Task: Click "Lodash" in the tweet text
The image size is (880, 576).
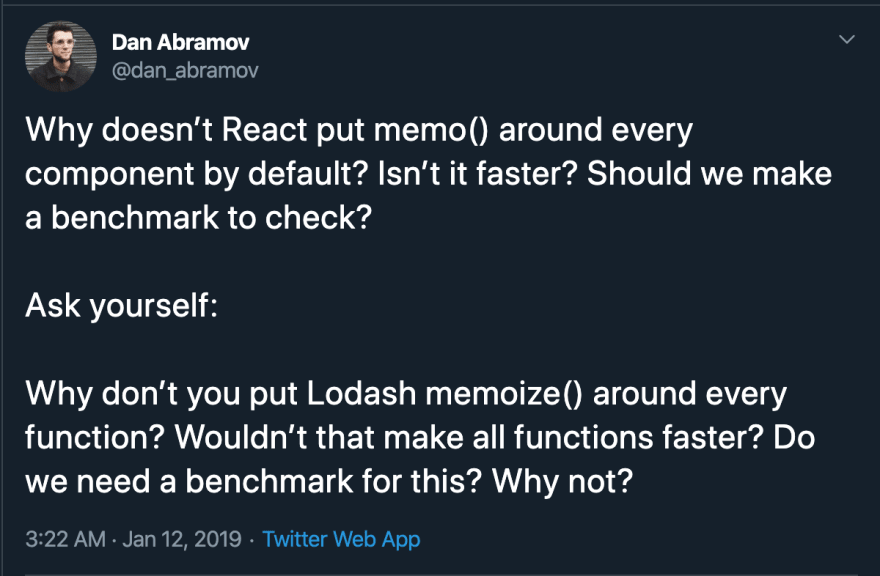Action: click(x=361, y=393)
